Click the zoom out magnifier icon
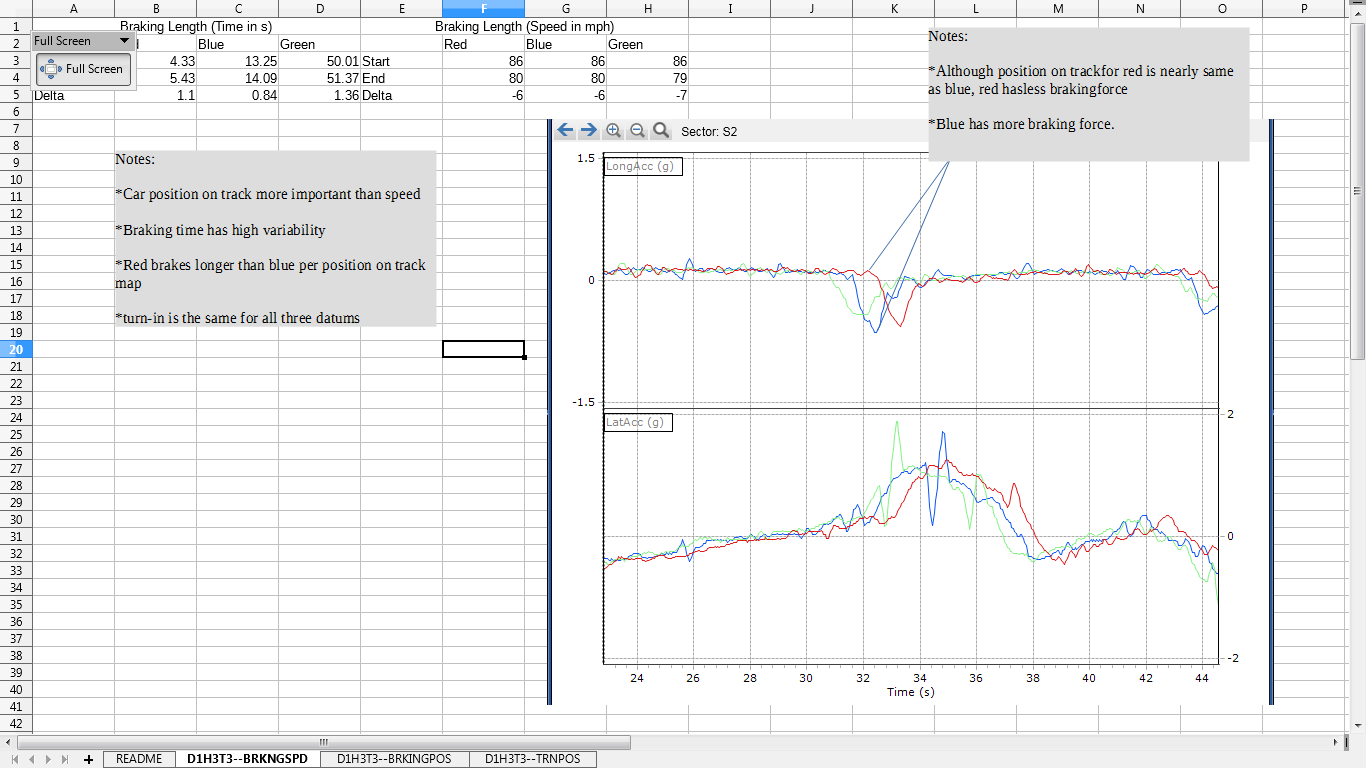Screen dimensions: 1366x768 coord(637,130)
